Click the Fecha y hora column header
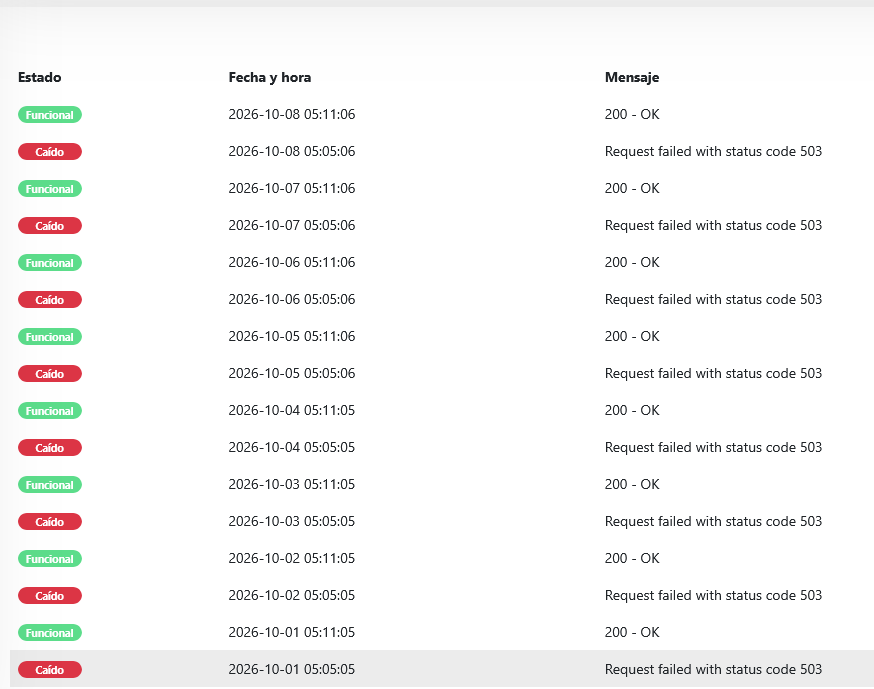 270,77
